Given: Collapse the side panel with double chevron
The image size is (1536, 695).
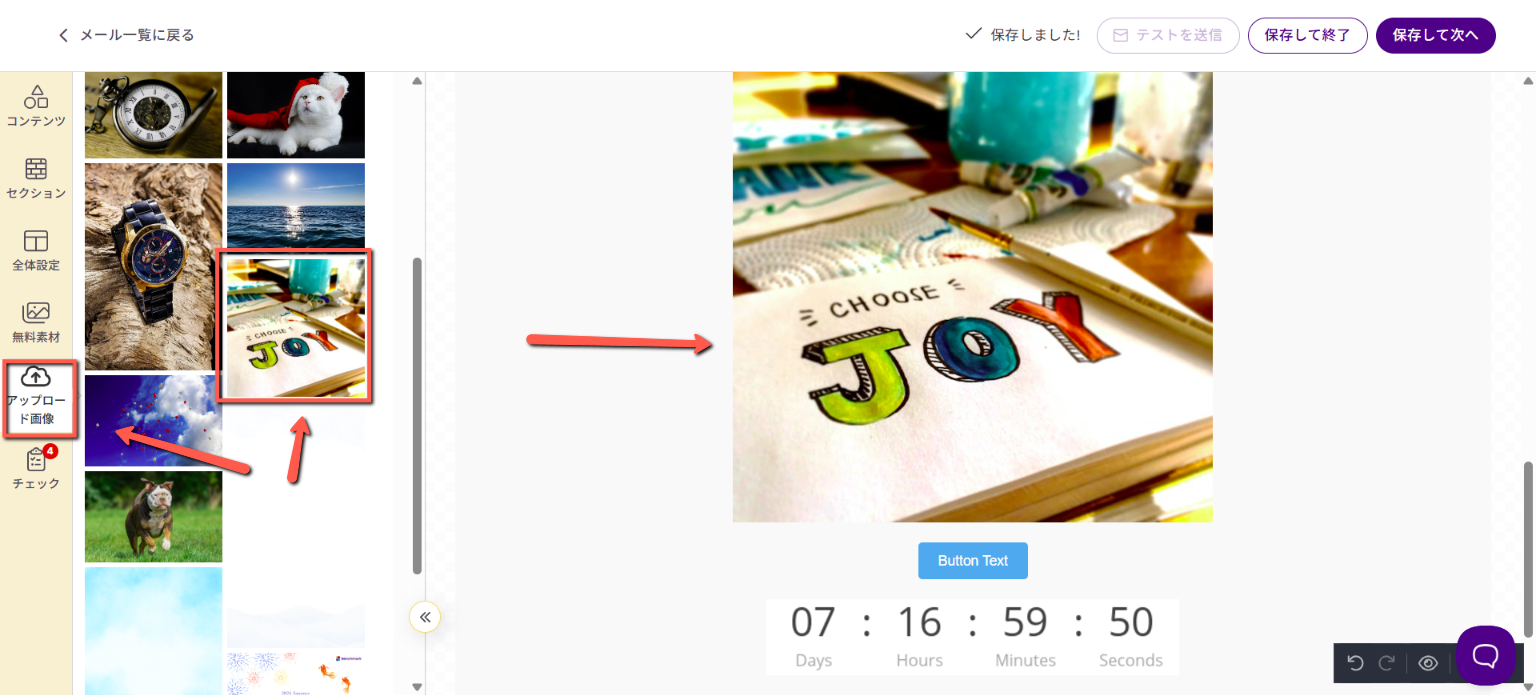Looking at the screenshot, I should point(425,617).
